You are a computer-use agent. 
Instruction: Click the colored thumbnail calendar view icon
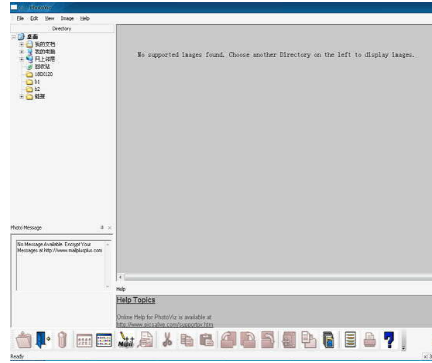[104, 340]
